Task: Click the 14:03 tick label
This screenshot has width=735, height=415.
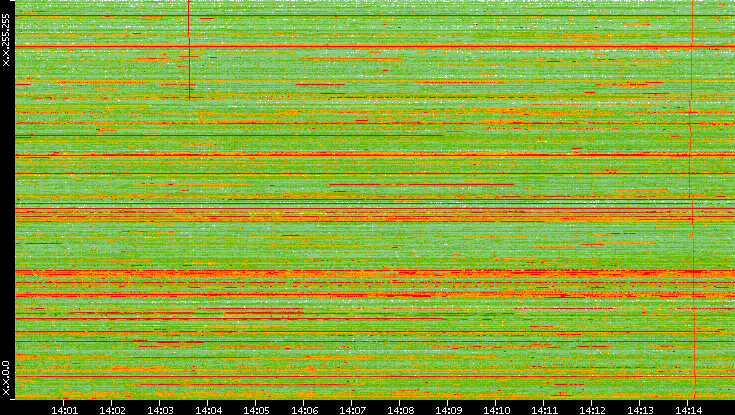Action: coord(160,410)
